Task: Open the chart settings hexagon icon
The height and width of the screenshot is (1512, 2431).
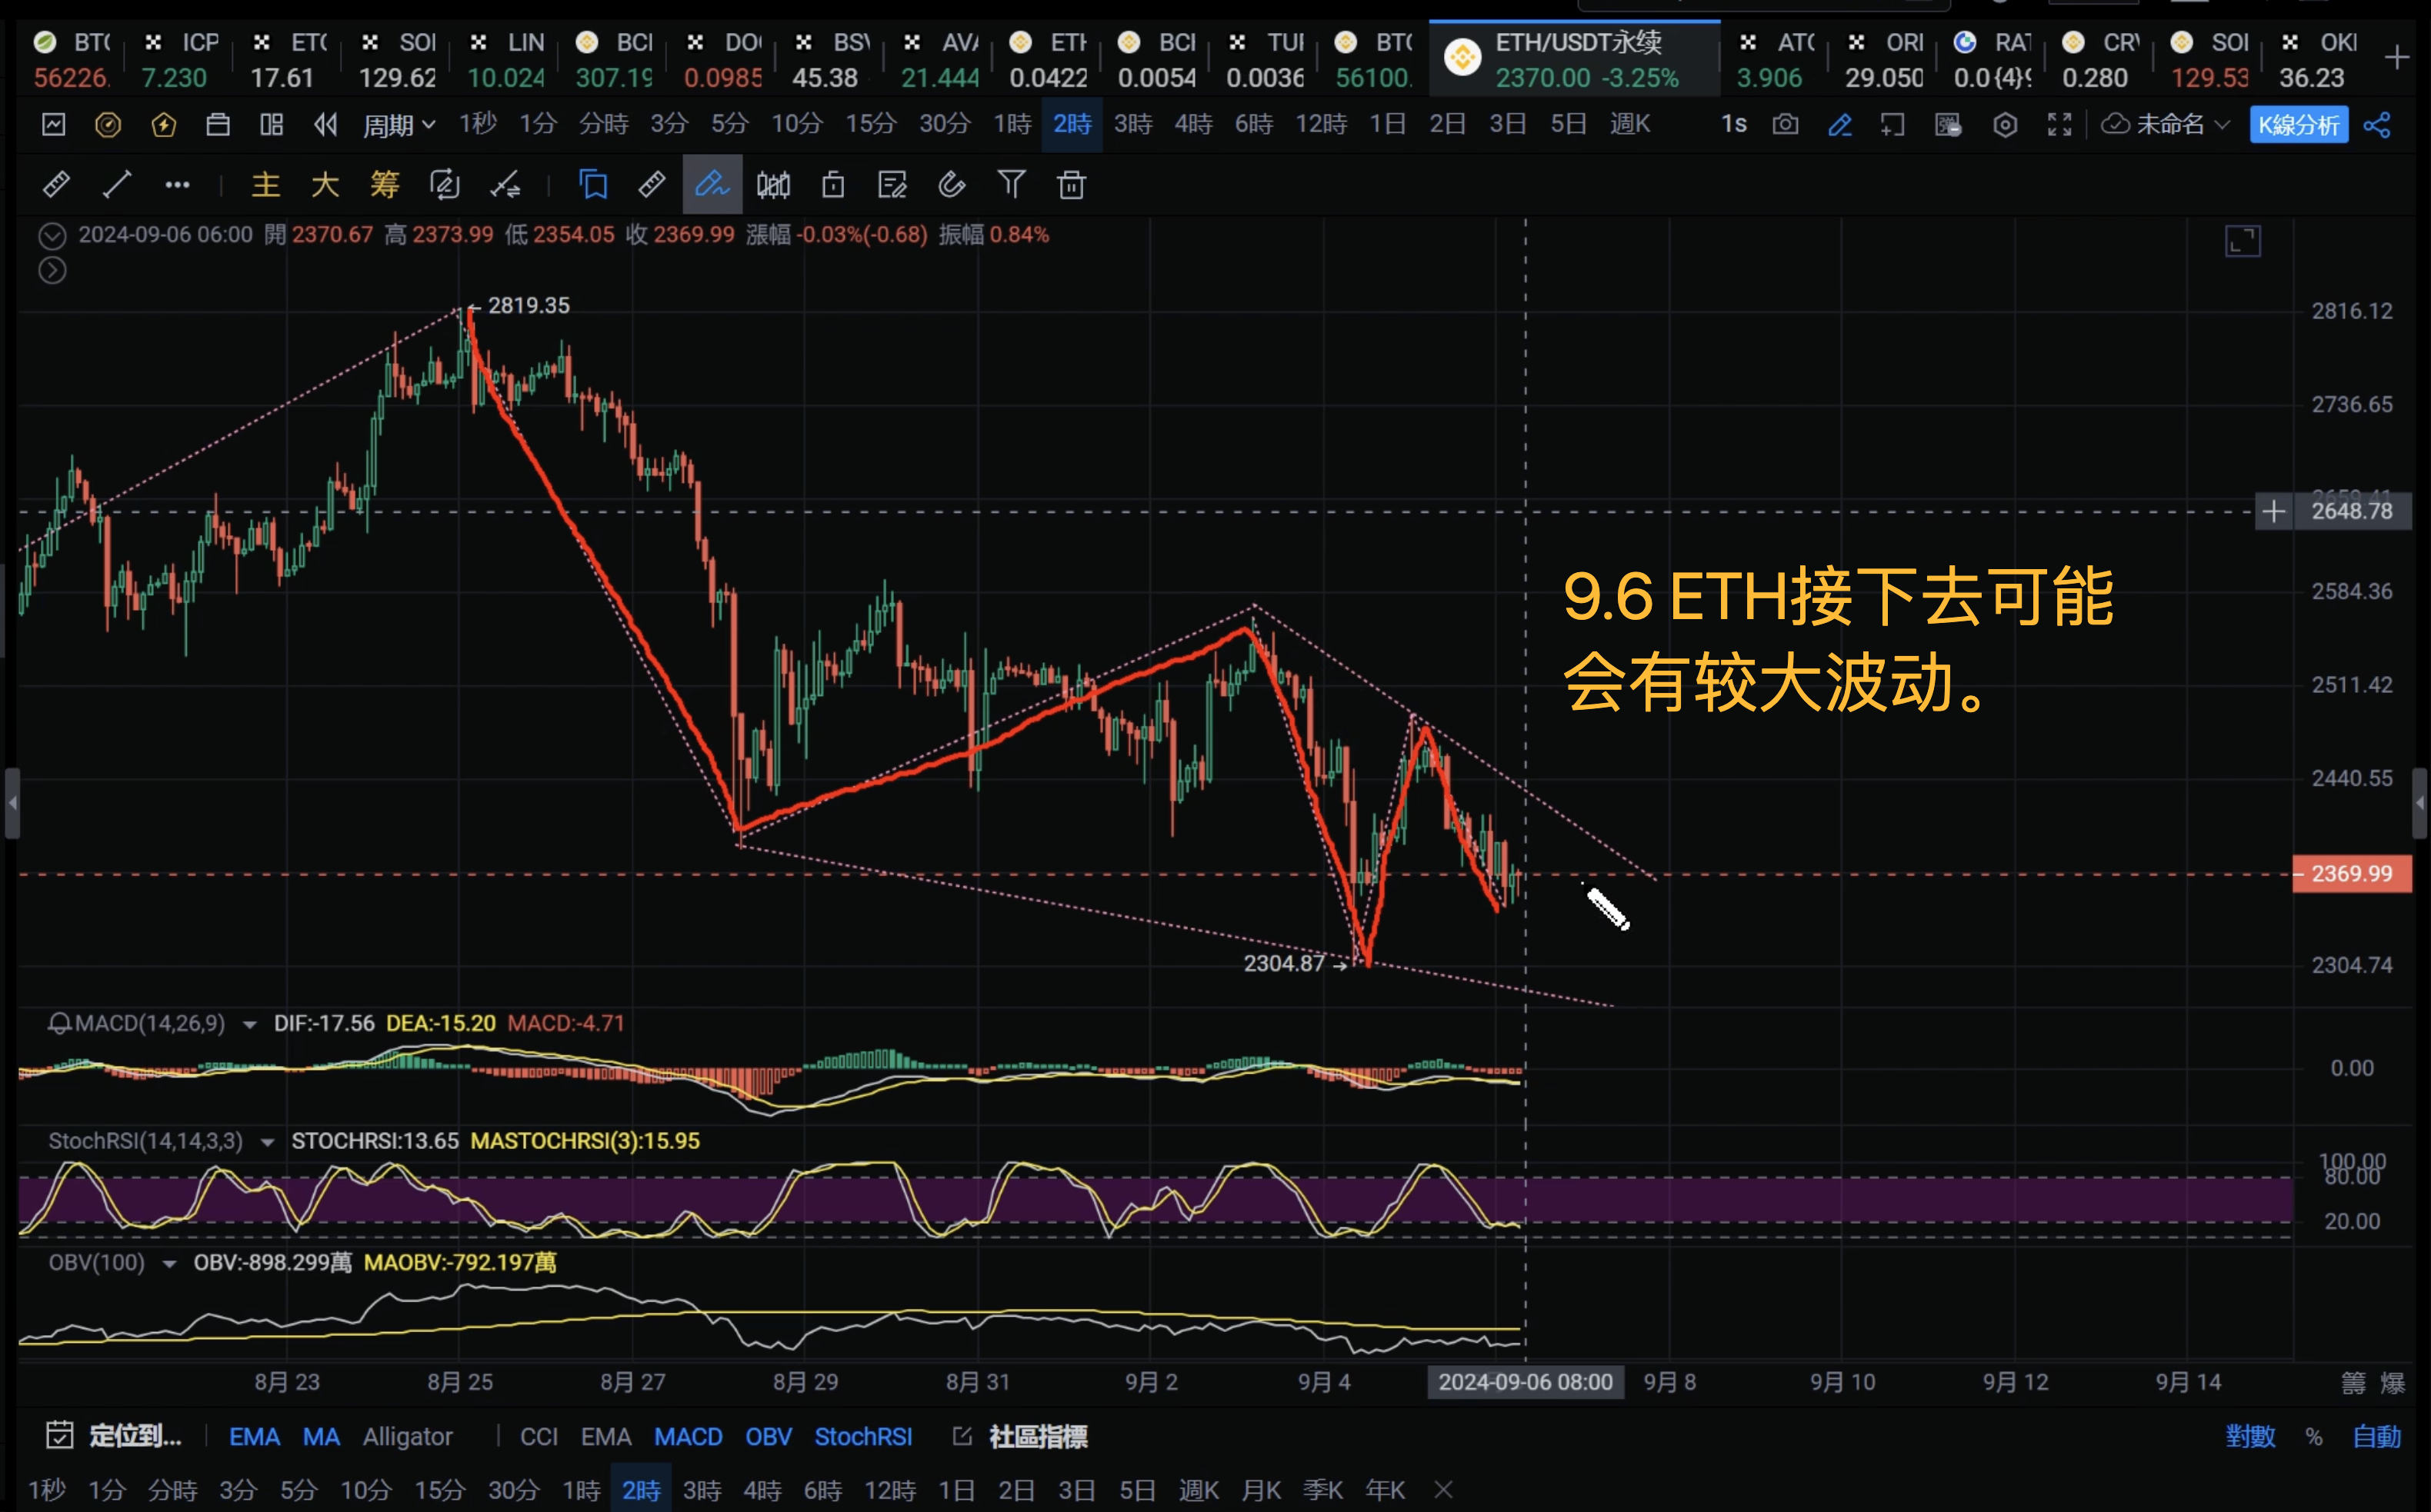Action: pos(2004,124)
